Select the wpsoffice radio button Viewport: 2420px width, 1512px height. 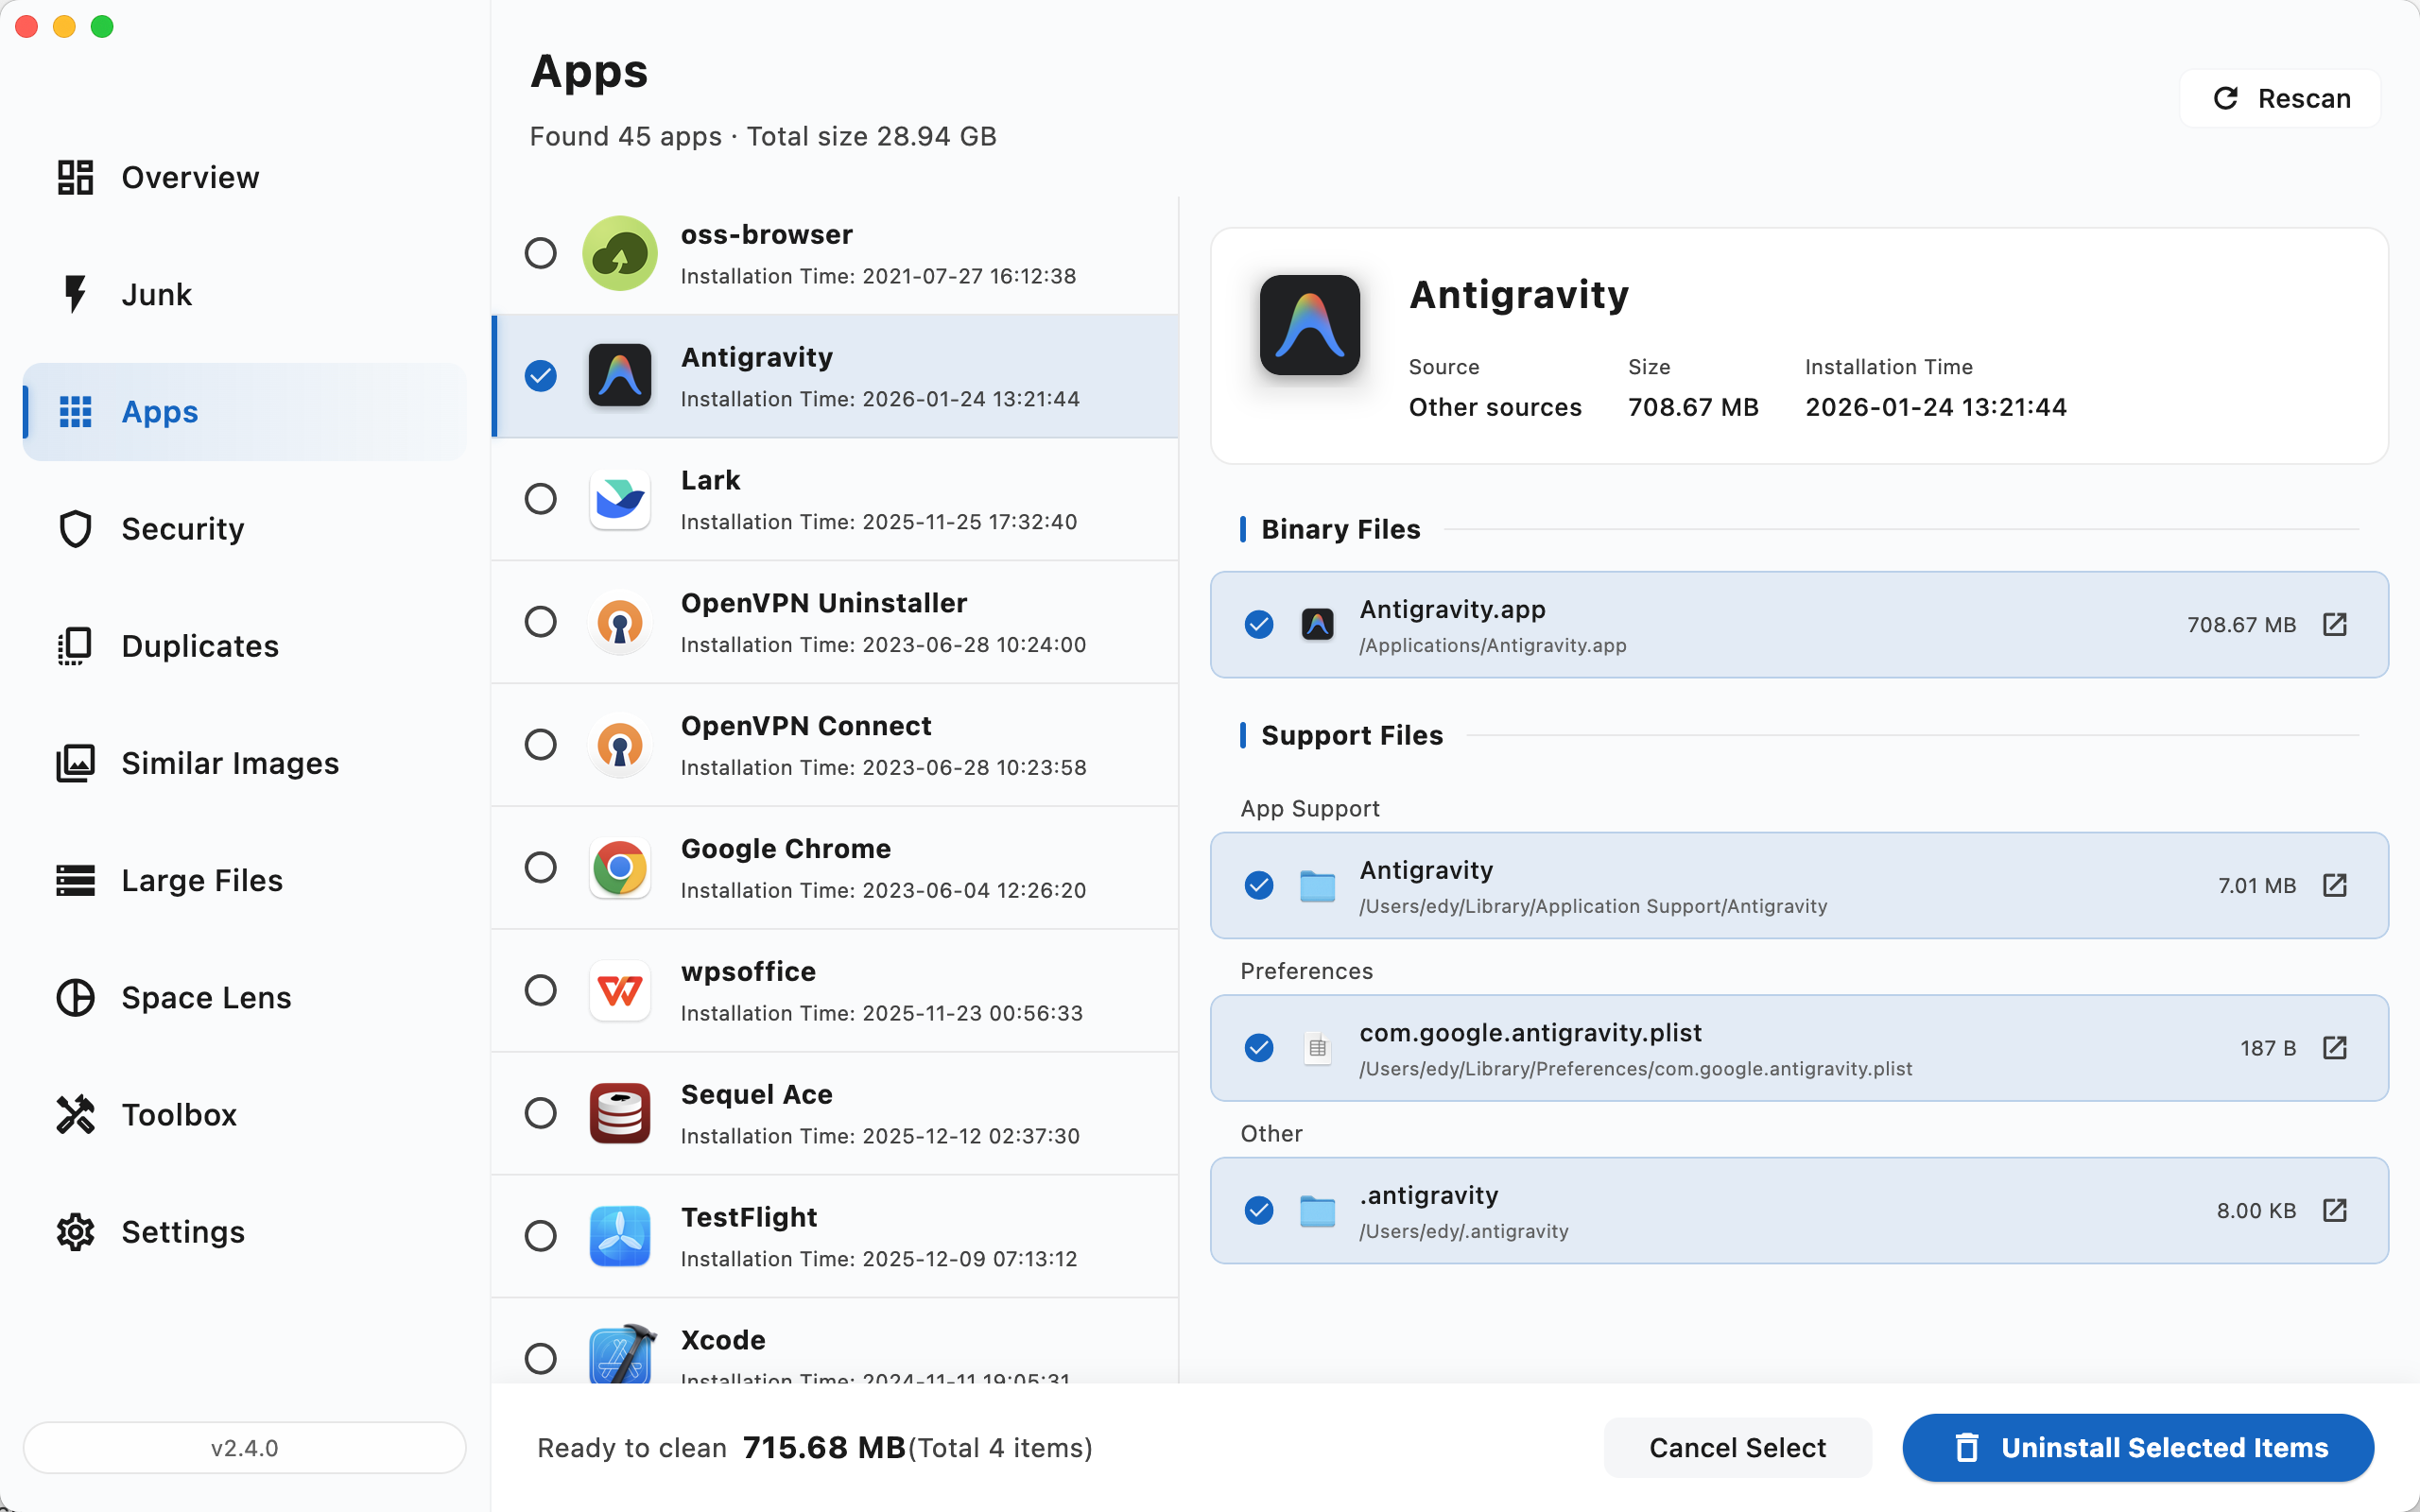tap(541, 991)
